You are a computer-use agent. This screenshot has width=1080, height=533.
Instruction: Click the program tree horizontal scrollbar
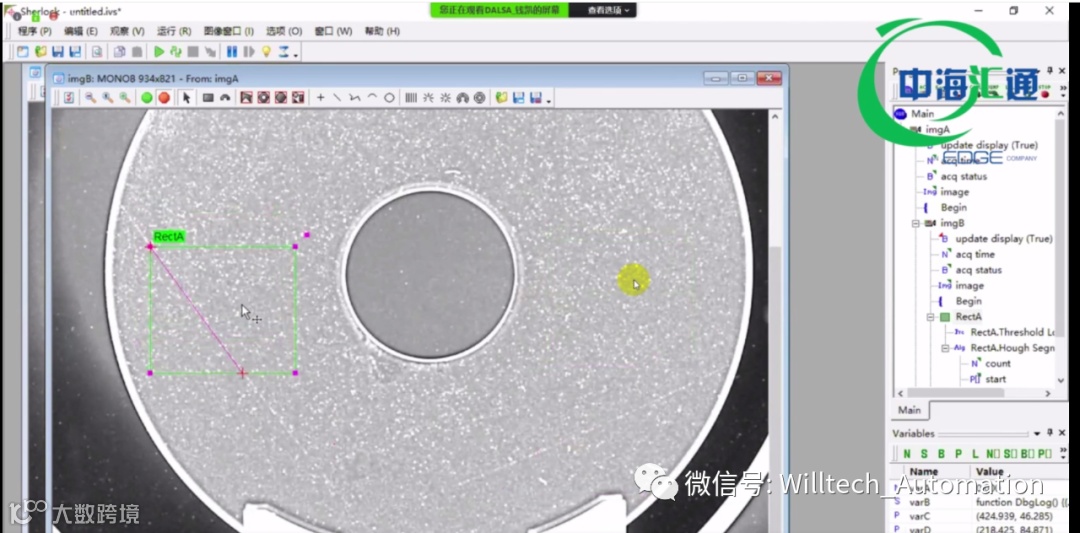click(x=973, y=394)
